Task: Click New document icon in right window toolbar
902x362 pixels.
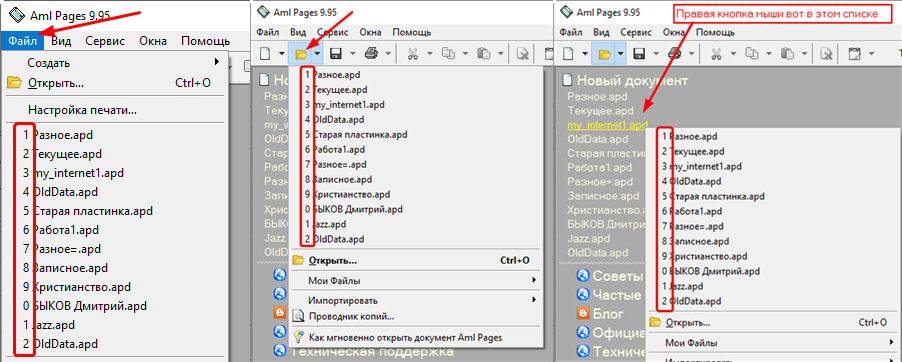Action: (568, 54)
